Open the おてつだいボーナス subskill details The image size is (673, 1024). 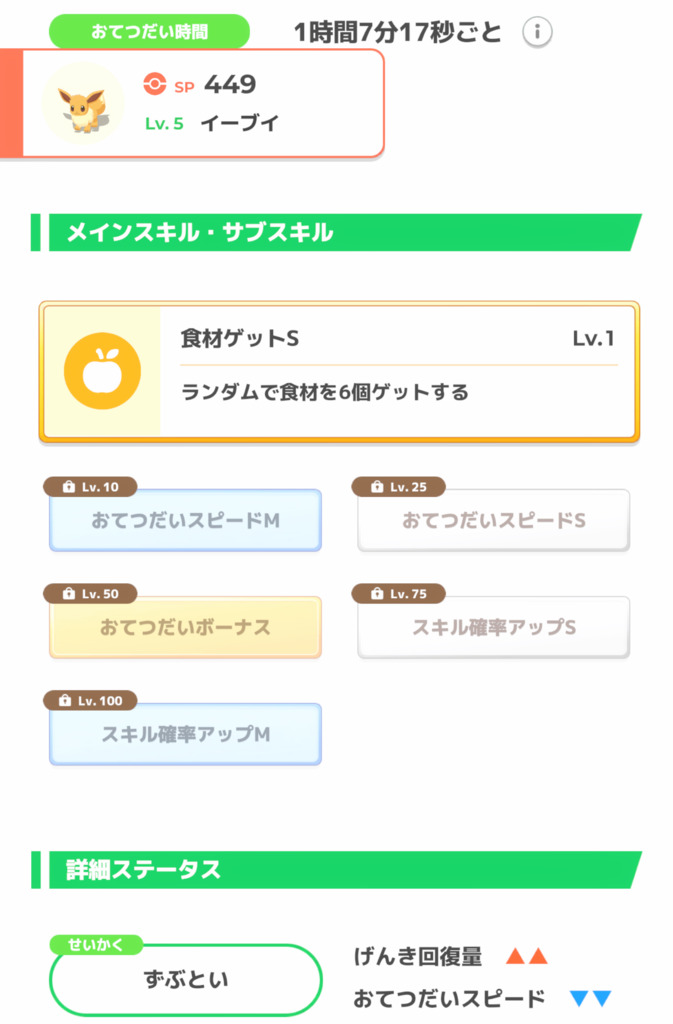pyautogui.click(x=186, y=628)
